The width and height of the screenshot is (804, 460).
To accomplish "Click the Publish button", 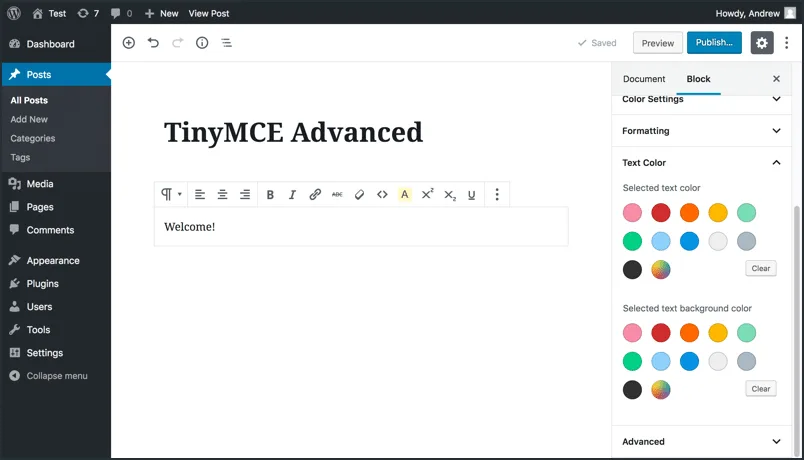I will 714,43.
